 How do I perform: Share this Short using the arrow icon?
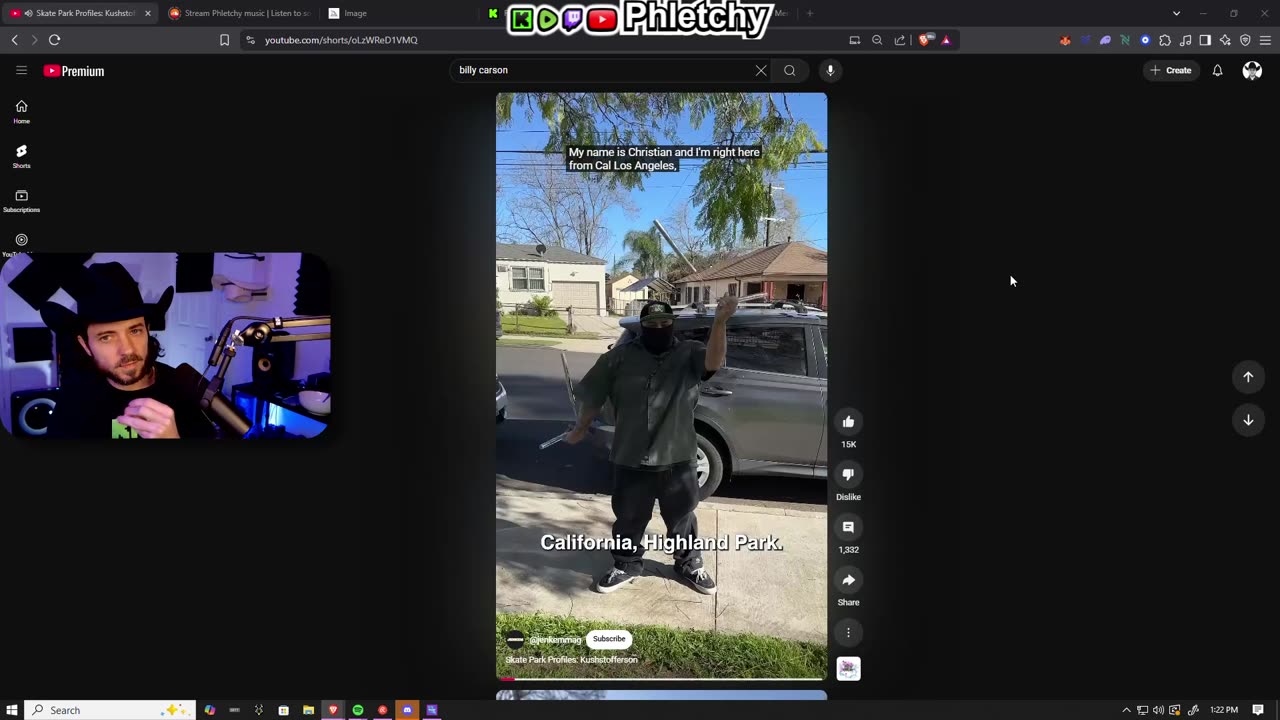tap(848, 580)
